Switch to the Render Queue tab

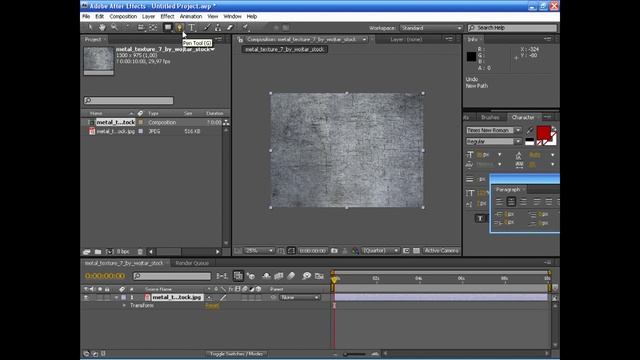tap(192, 263)
